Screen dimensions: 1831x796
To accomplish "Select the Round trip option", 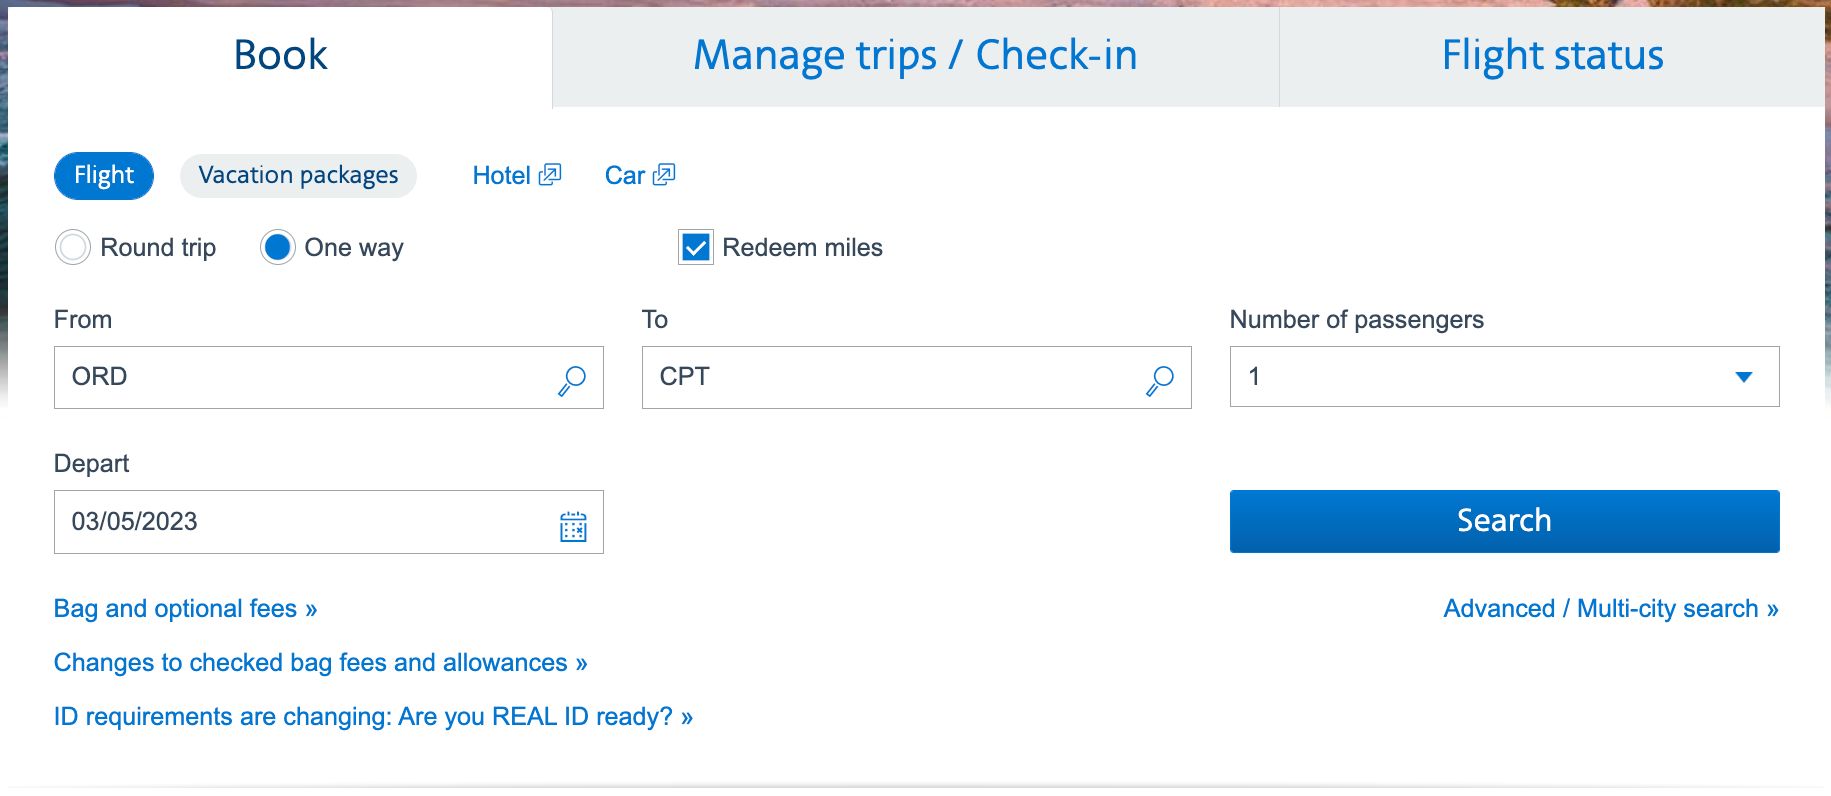I will (72, 247).
